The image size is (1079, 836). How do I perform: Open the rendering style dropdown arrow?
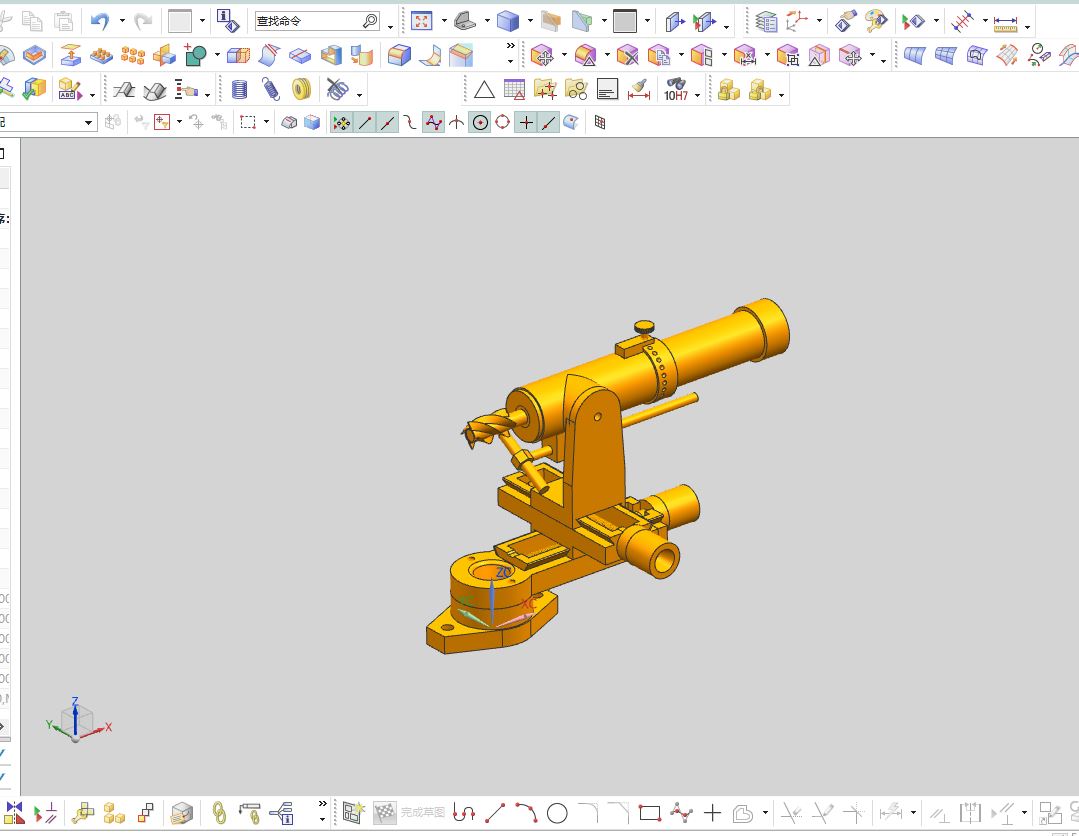coord(530,21)
